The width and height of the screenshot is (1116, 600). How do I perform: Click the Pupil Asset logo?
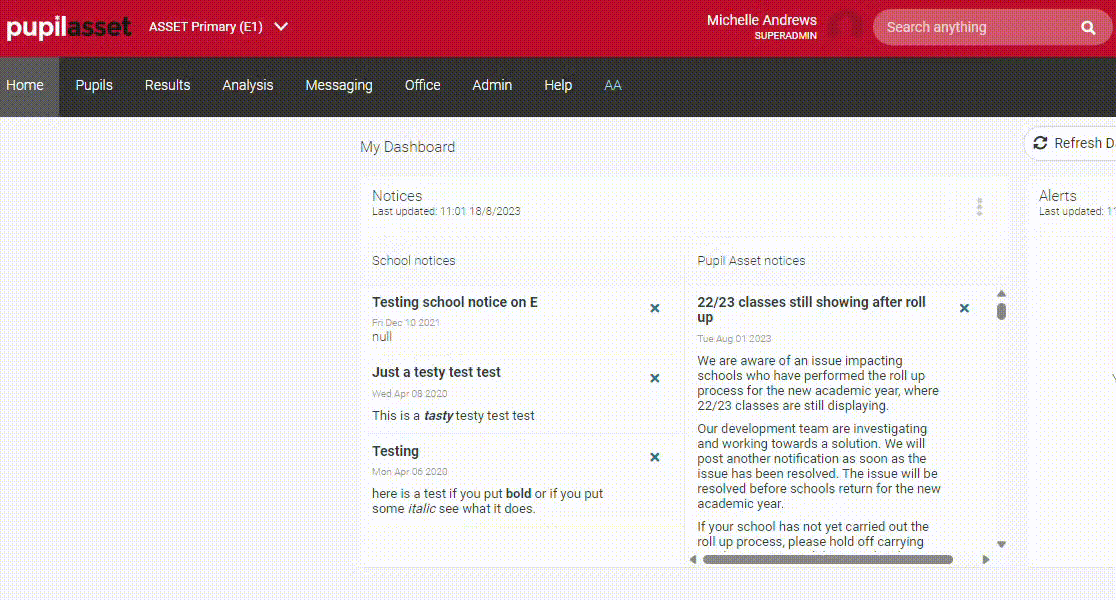pyautogui.click(x=68, y=27)
